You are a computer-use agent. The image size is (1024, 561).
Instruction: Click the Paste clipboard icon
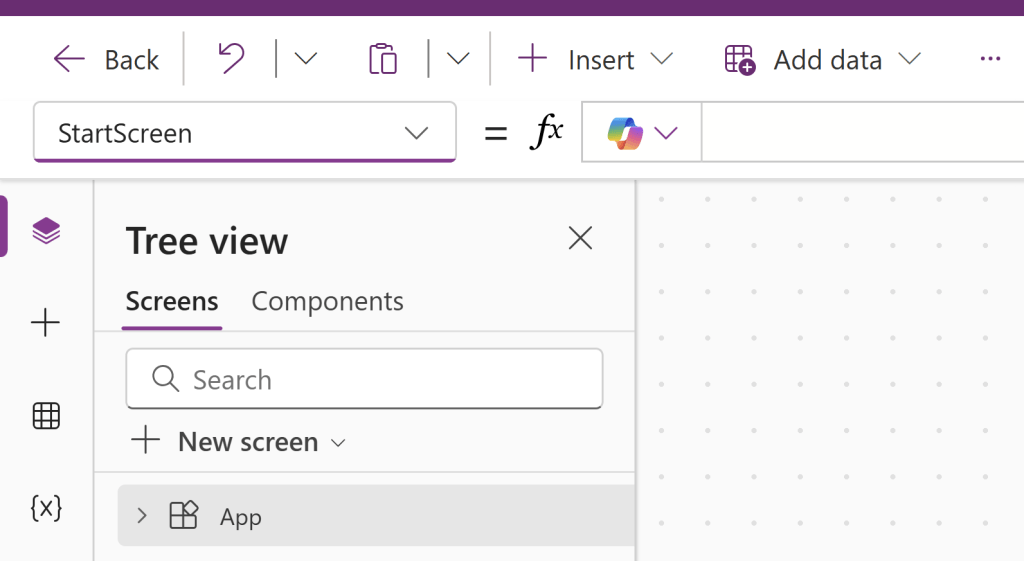point(383,59)
